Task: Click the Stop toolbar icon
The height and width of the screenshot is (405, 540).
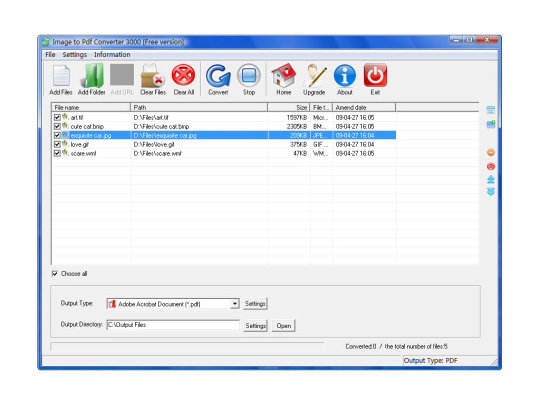Action: coord(249,75)
